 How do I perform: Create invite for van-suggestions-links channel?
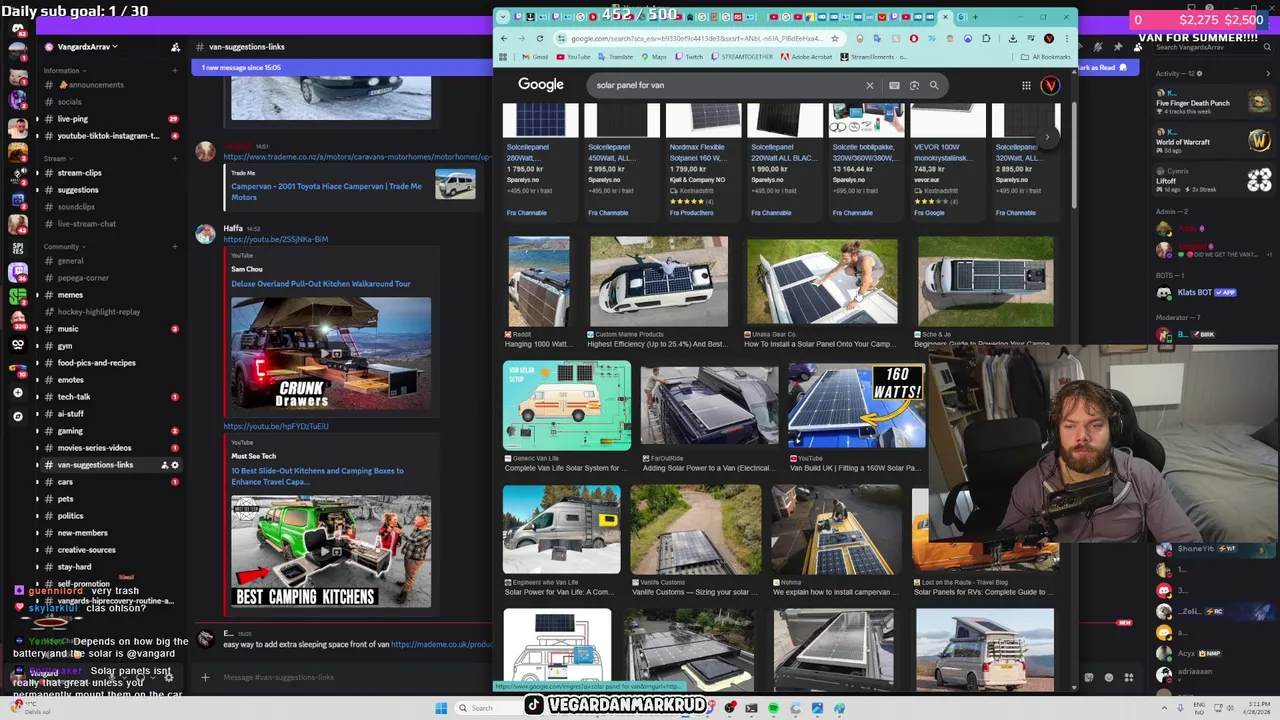pyautogui.click(x=164, y=465)
